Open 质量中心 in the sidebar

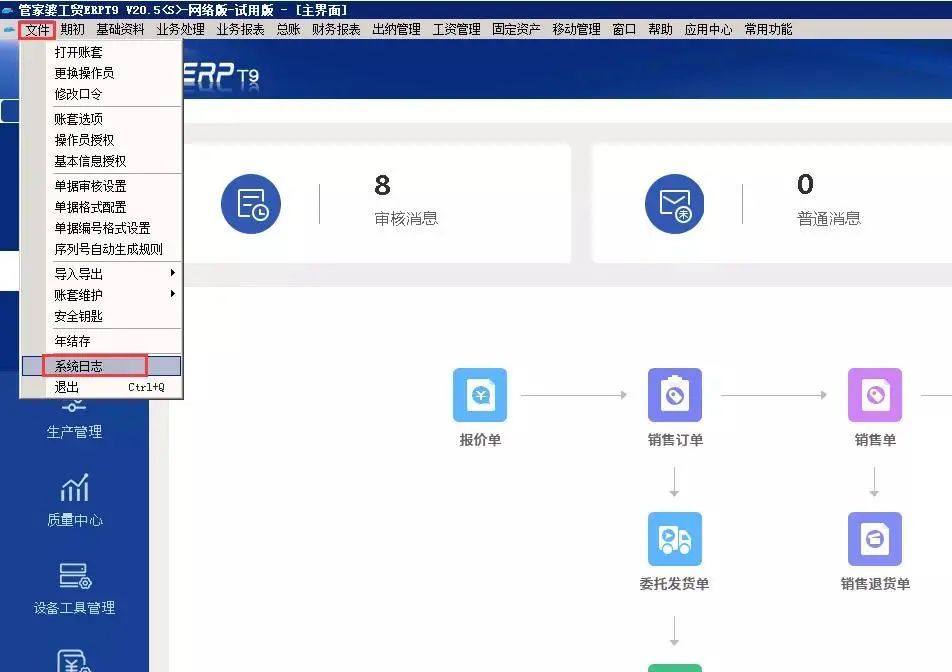pos(75,500)
